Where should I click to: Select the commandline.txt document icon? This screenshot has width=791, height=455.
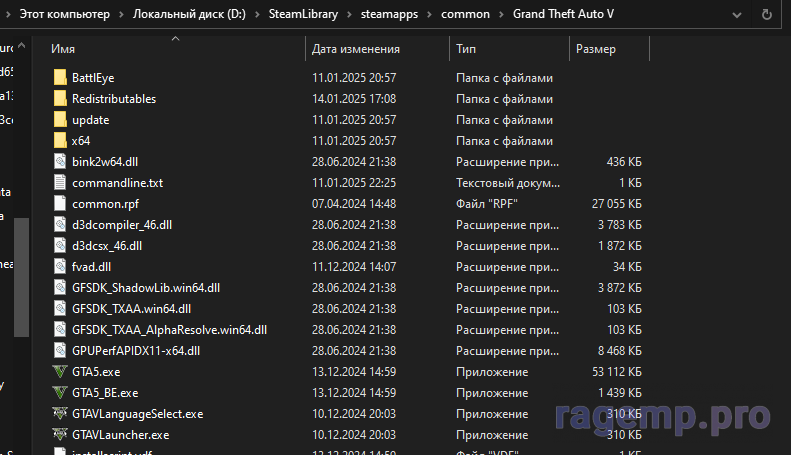coord(60,183)
